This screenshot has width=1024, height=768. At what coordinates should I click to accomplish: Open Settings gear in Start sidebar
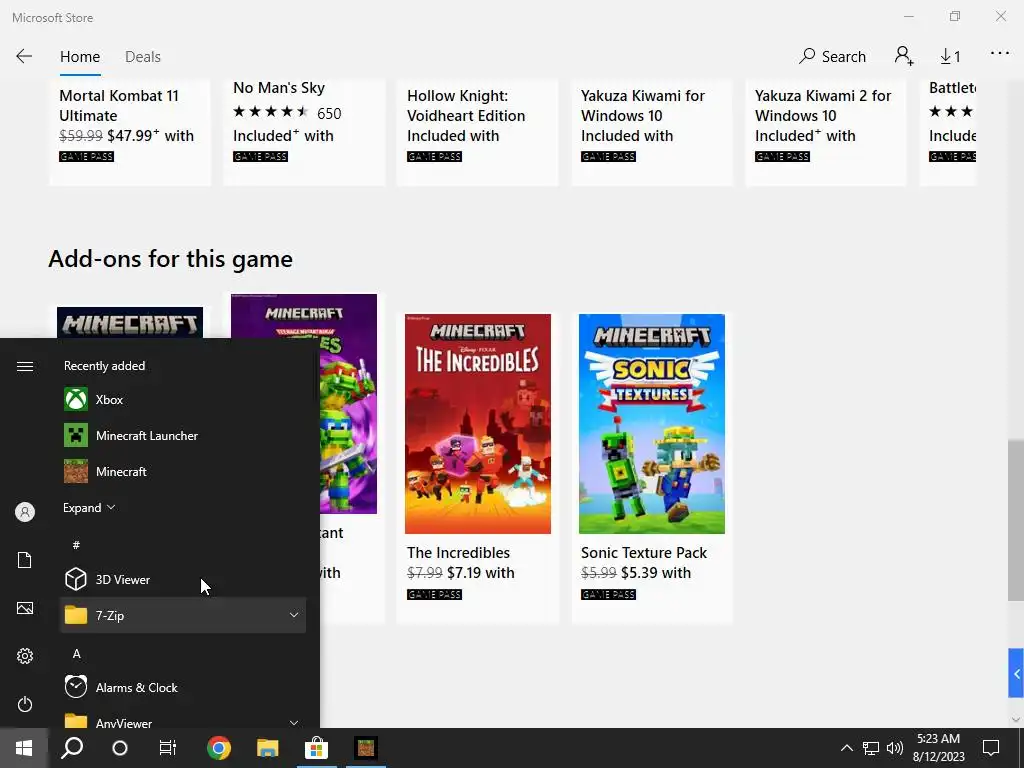point(25,656)
